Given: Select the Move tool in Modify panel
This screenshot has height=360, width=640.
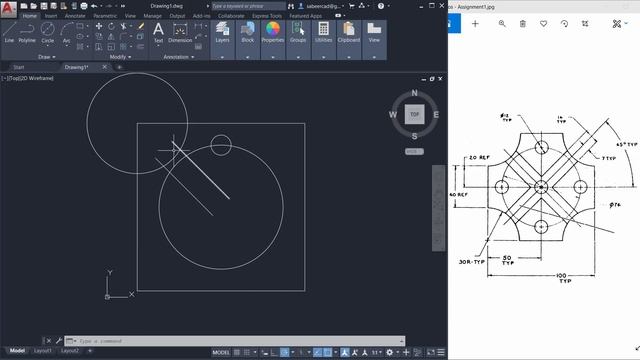Looking at the screenshot, I should pos(99,26).
